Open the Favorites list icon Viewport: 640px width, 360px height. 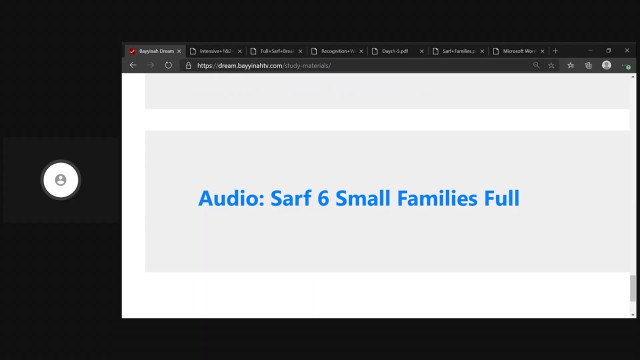(571, 65)
